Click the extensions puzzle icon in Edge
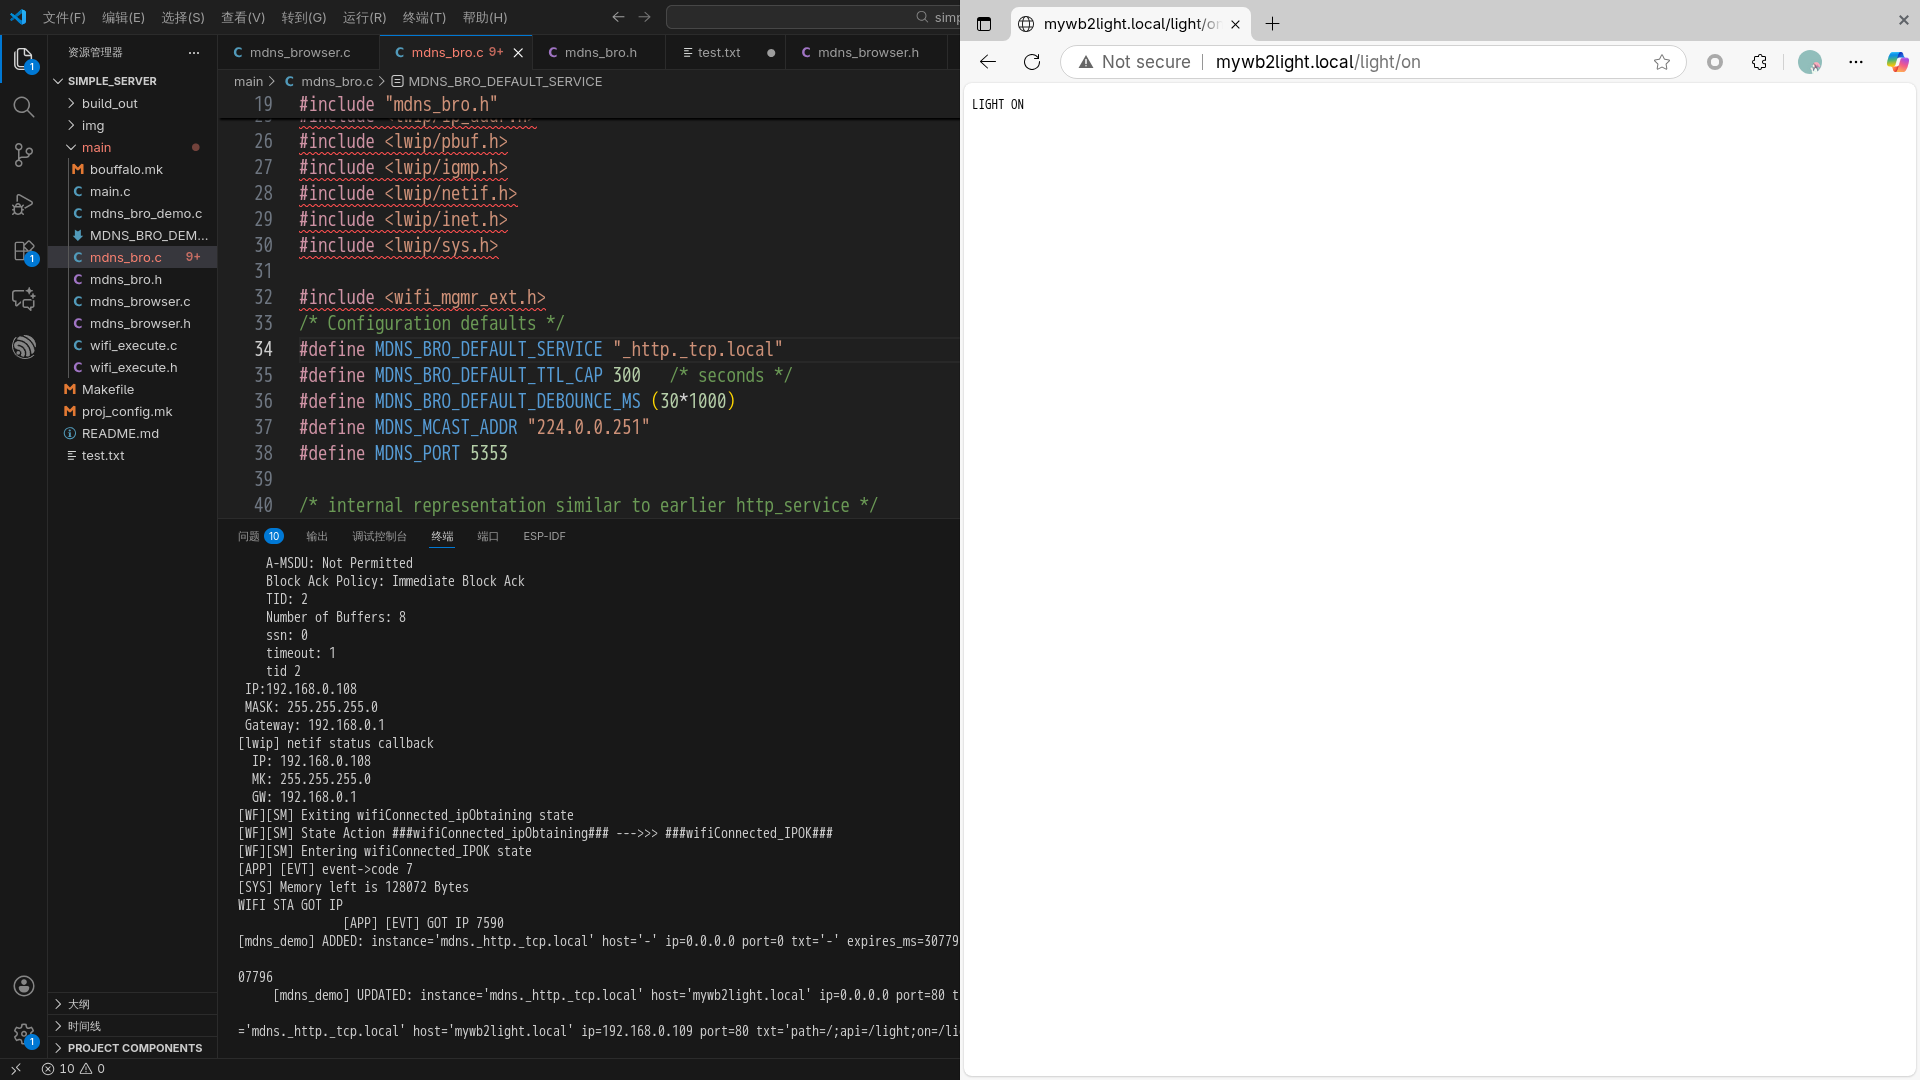Viewport: 1920px width, 1080px height. tap(1760, 62)
